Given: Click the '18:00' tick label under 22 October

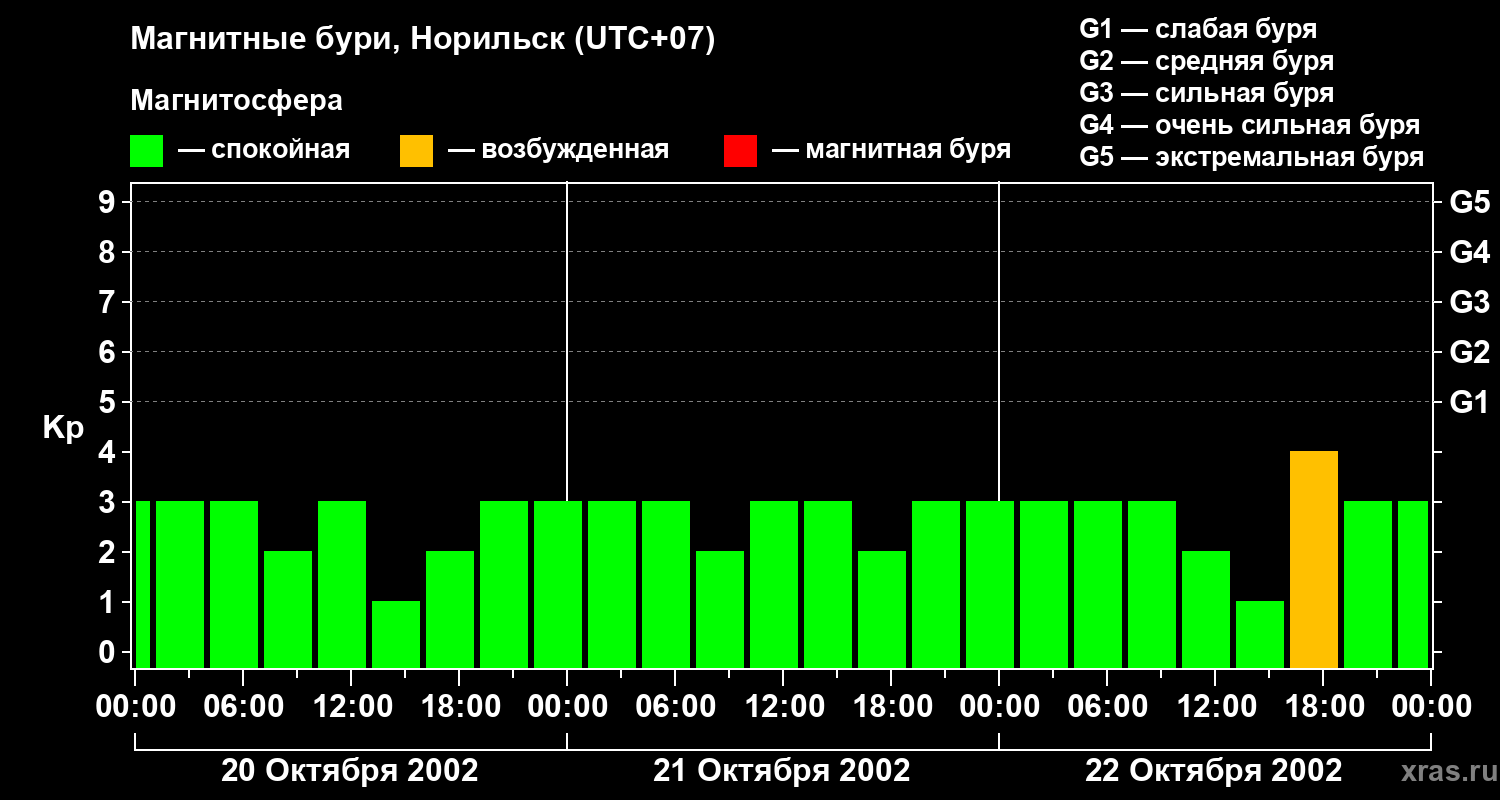Looking at the screenshot, I should point(1323,707).
